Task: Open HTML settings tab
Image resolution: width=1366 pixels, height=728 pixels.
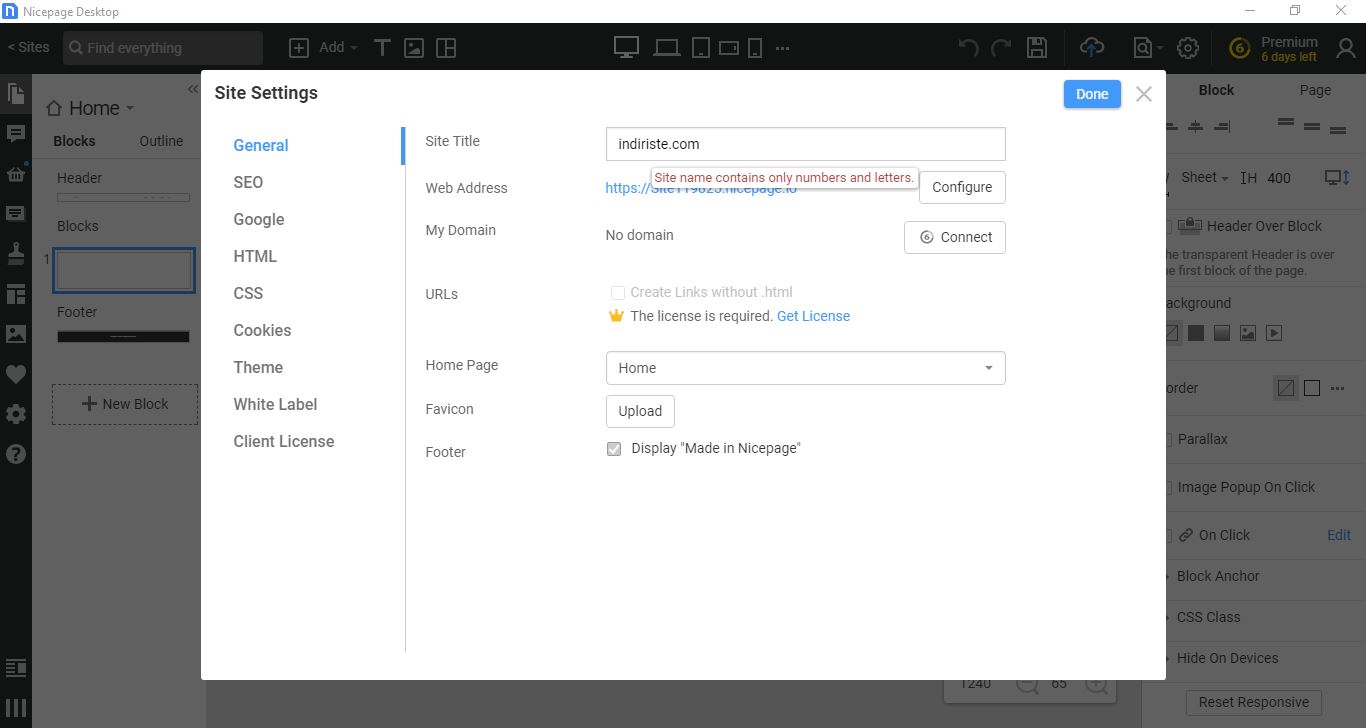Action: (255, 257)
